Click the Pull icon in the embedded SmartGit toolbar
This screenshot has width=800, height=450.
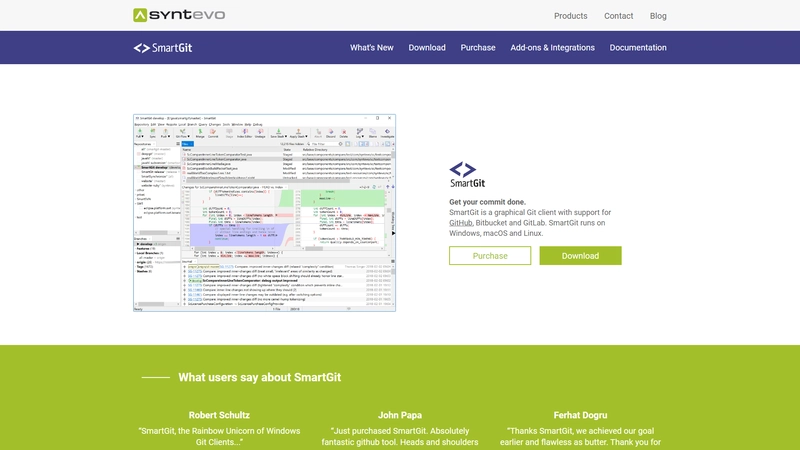(x=139, y=132)
